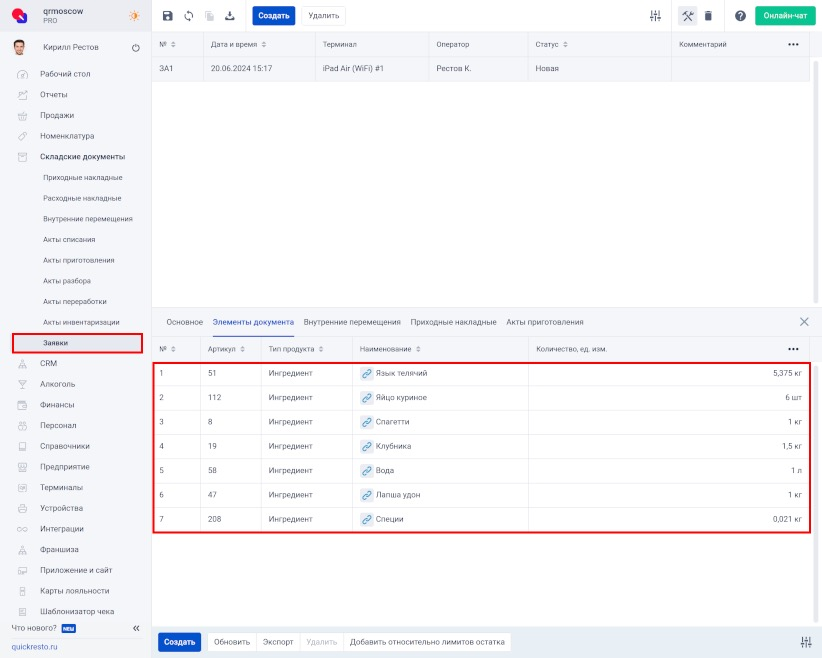Open the help question mark icon
Image resolution: width=822 pixels, height=658 pixels.
coord(740,16)
